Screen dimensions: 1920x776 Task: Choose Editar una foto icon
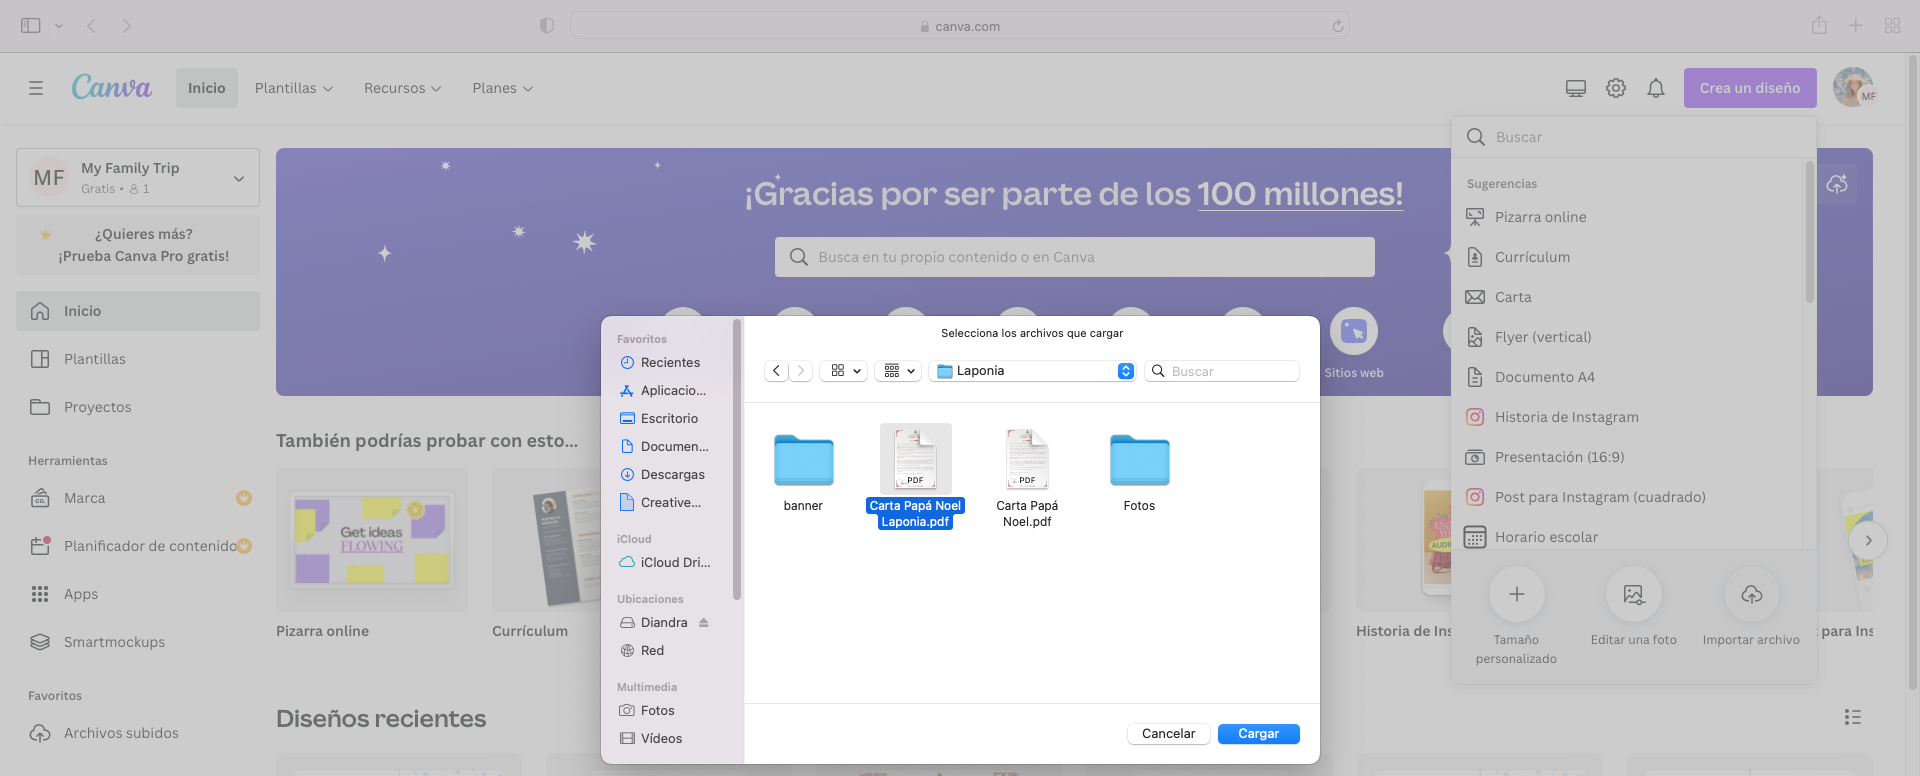[1633, 595]
